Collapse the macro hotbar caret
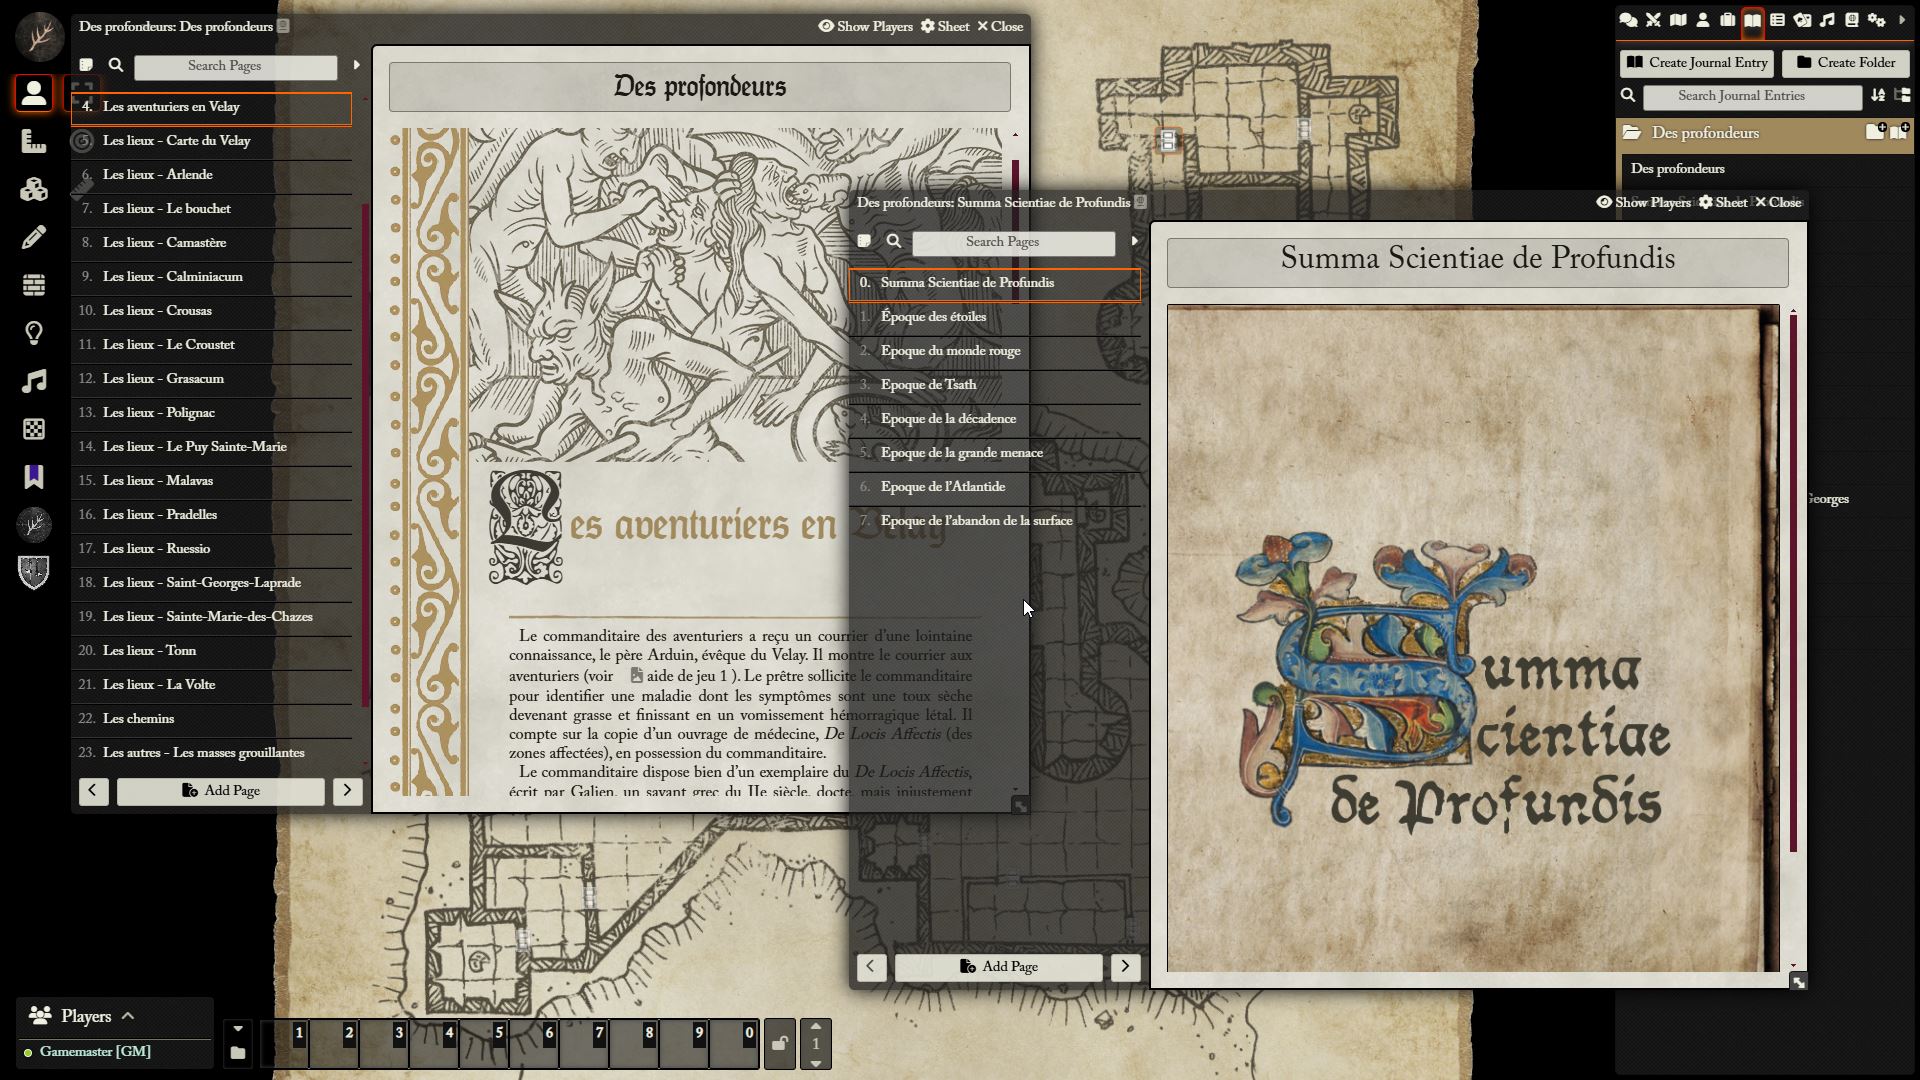The width and height of the screenshot is (1920, 1080). [237, 1028]
